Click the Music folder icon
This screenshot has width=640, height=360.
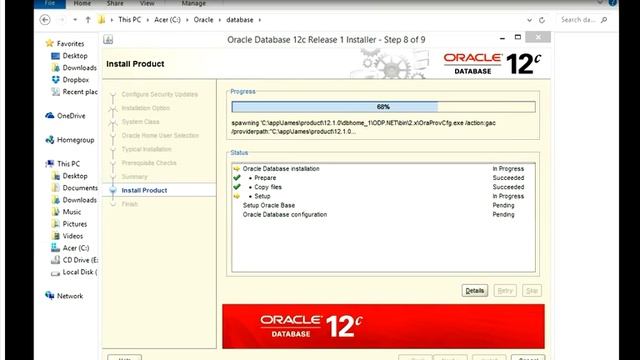(x=56, y=212)
